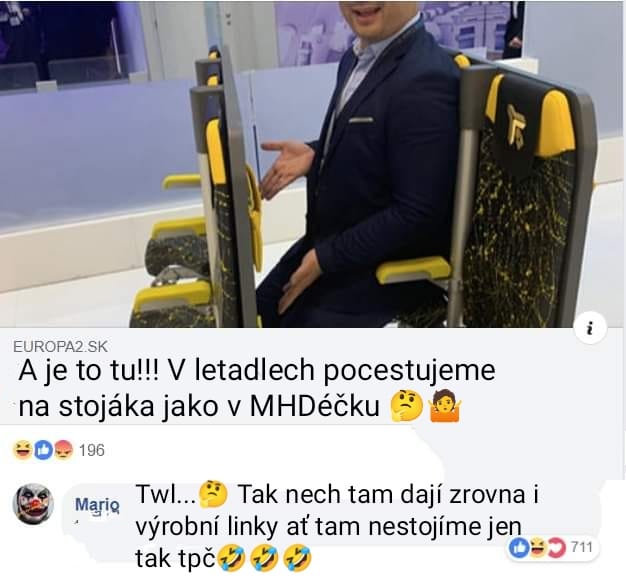Click the haha icon on Mario's comment
Screen dimensions: 626x579
[537, 547]
